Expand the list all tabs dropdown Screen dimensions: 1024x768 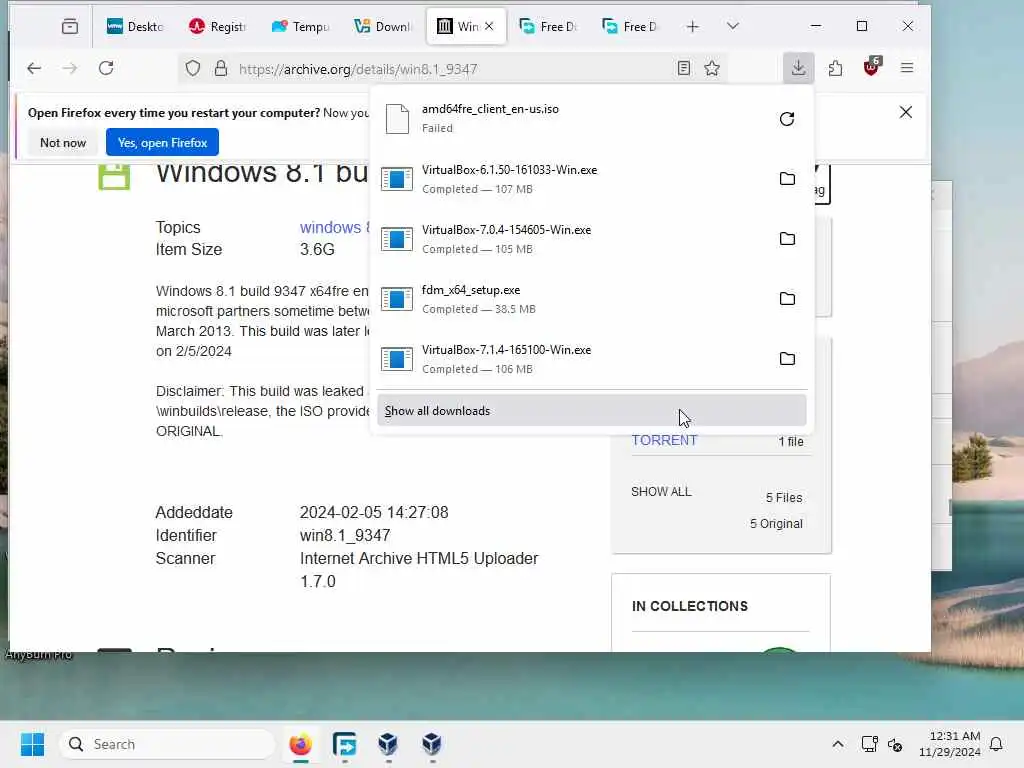click(733, 26)
